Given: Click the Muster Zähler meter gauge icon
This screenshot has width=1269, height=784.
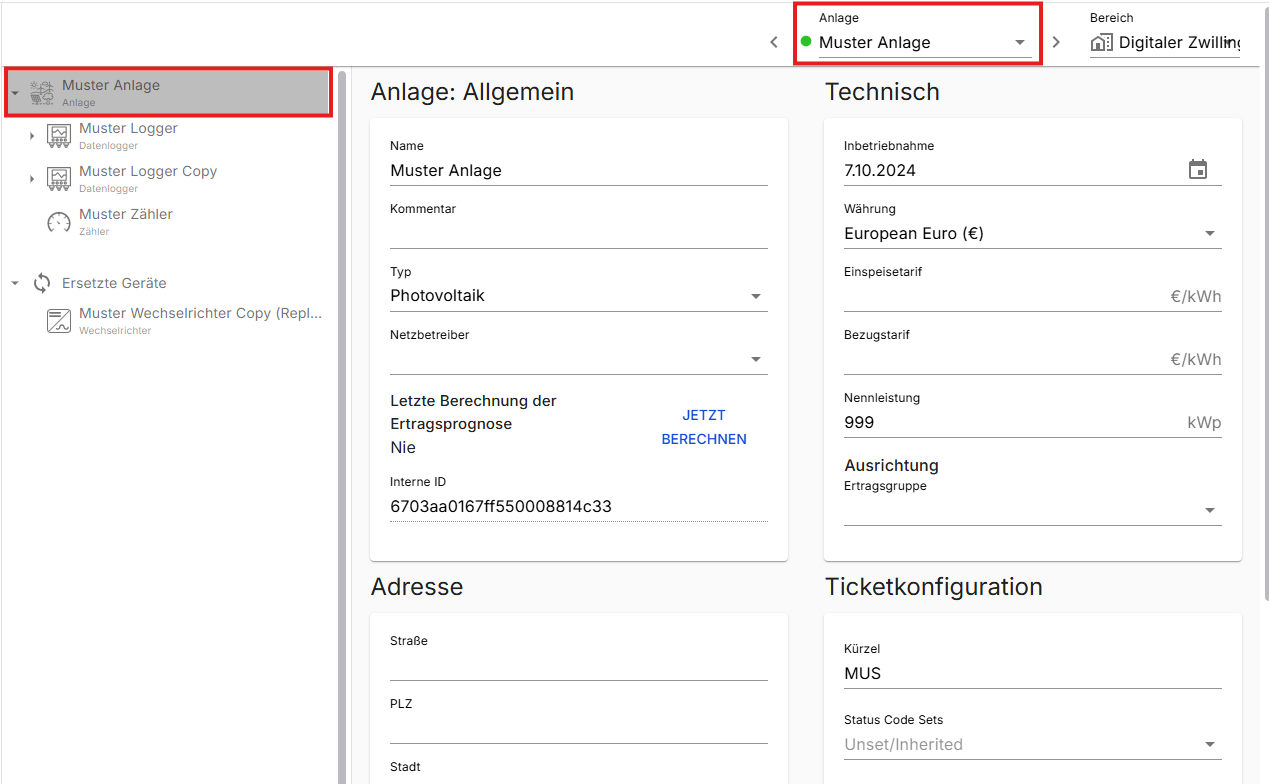Looking at the screenshot, I should 59,222.
